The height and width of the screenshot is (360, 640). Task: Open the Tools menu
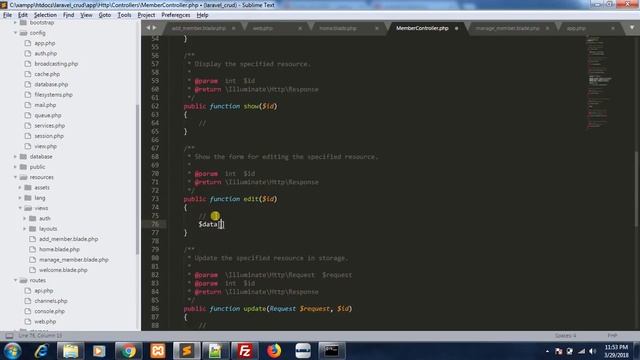pos(124,15)
